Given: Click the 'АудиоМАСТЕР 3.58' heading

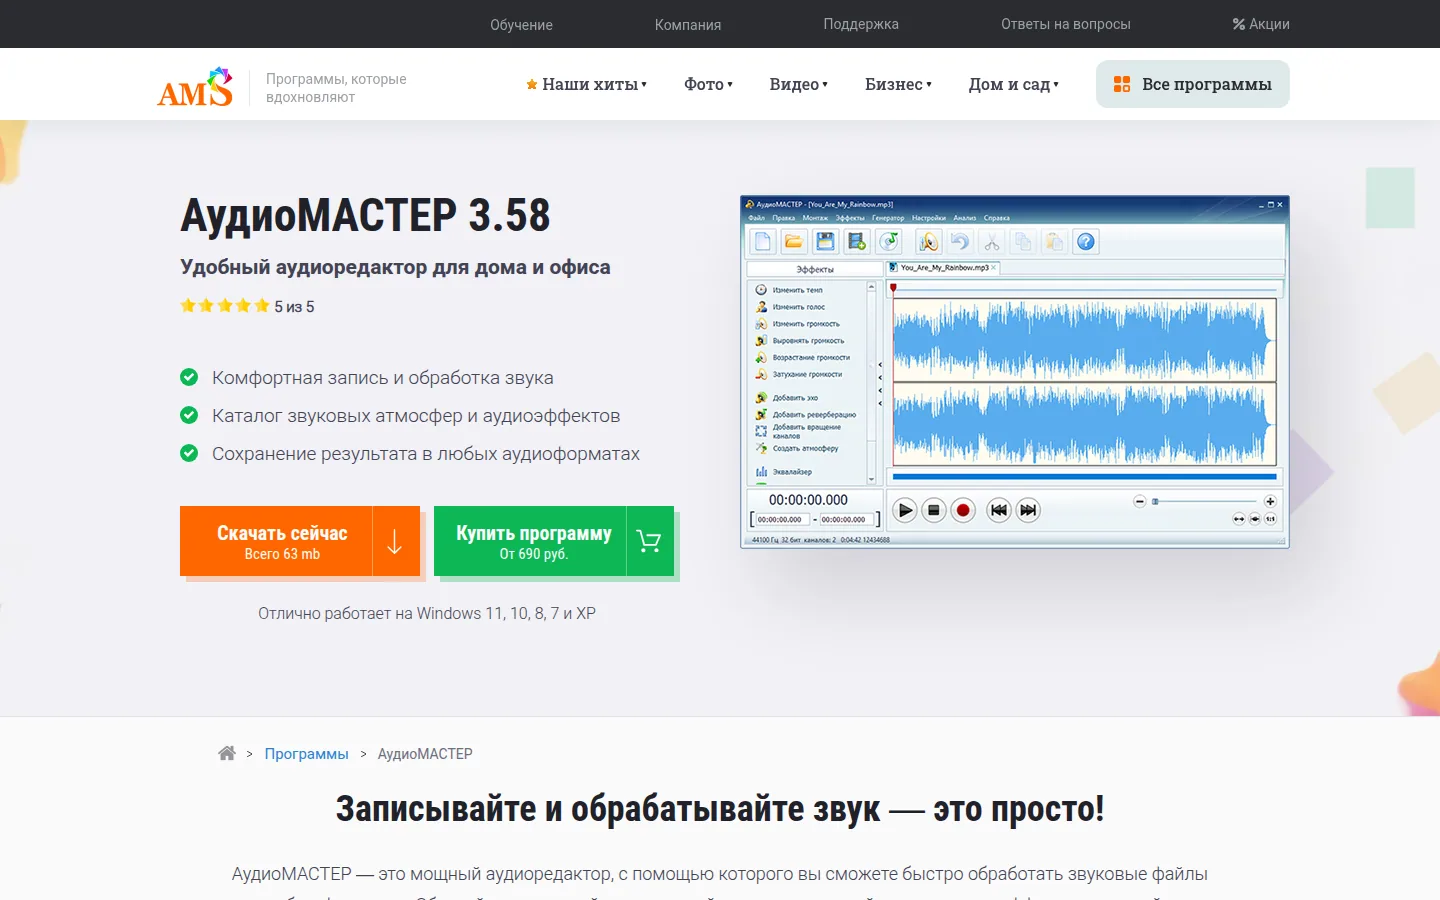Looking at the screenshot, I should (365, 215).
